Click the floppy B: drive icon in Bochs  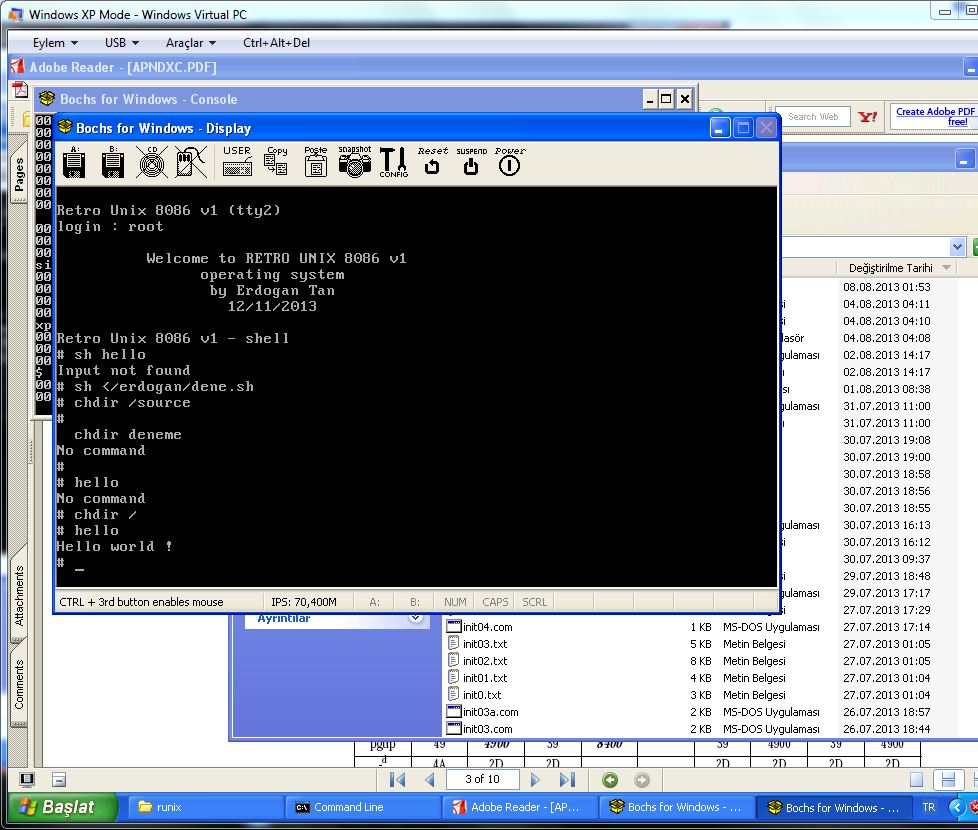pyautogui.click(x=113, y=163)
